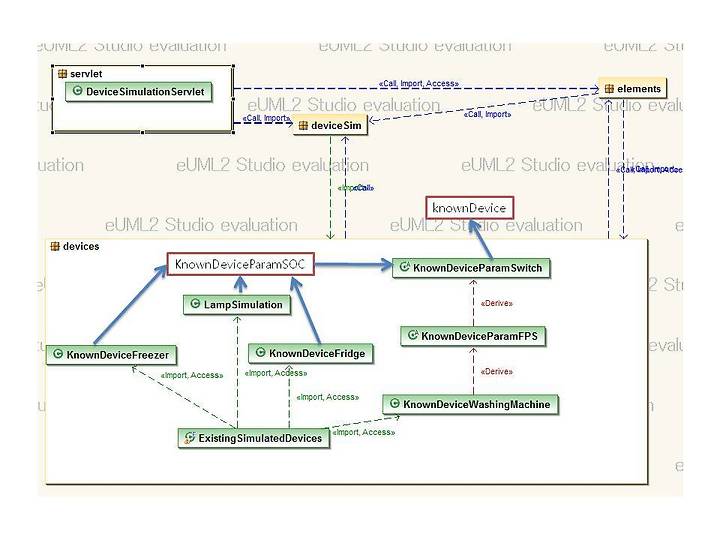Screen dimensions: 720x540
Task: Click top-left selection handle of servlet package
Action: coord(53,66)
